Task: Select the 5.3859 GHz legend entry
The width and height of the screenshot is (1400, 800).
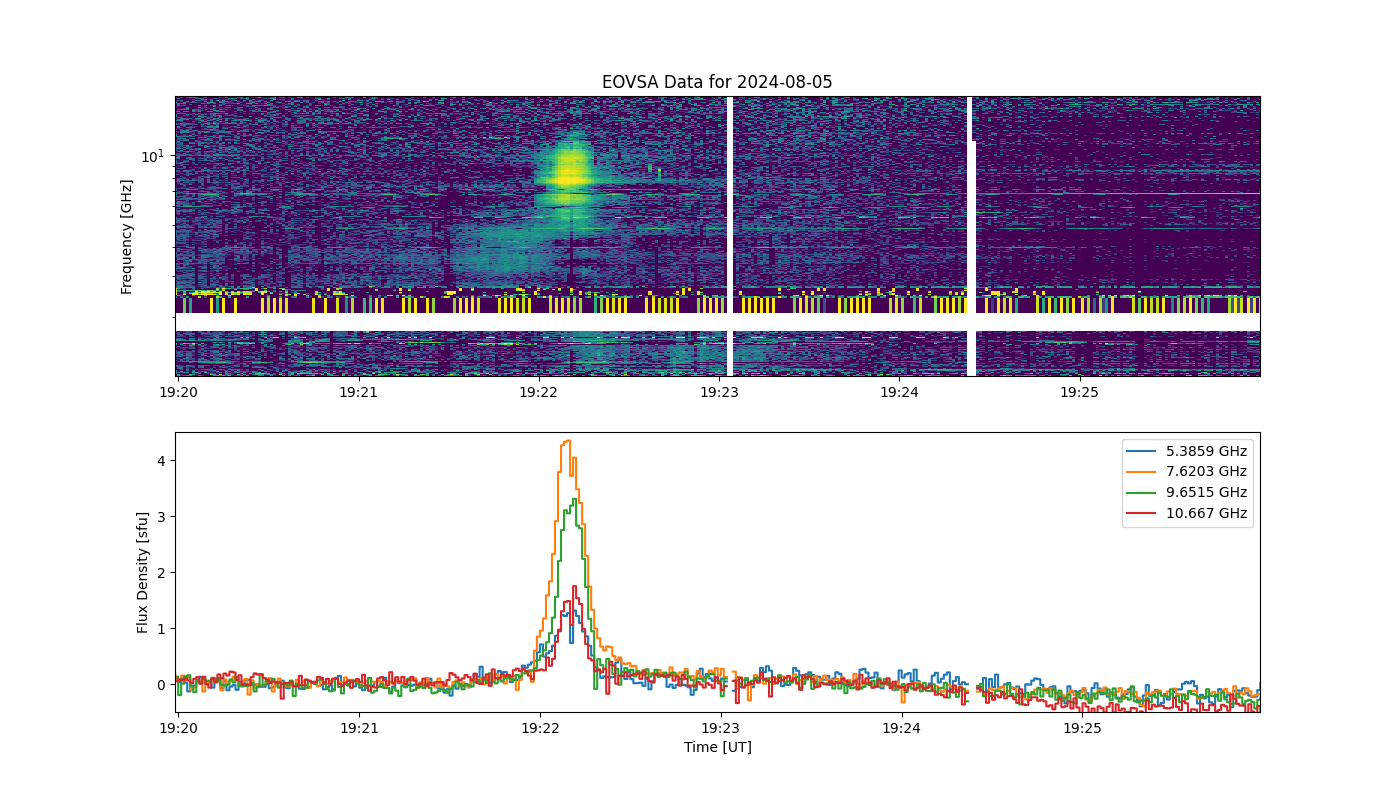Action: [x=1189, y=451]
